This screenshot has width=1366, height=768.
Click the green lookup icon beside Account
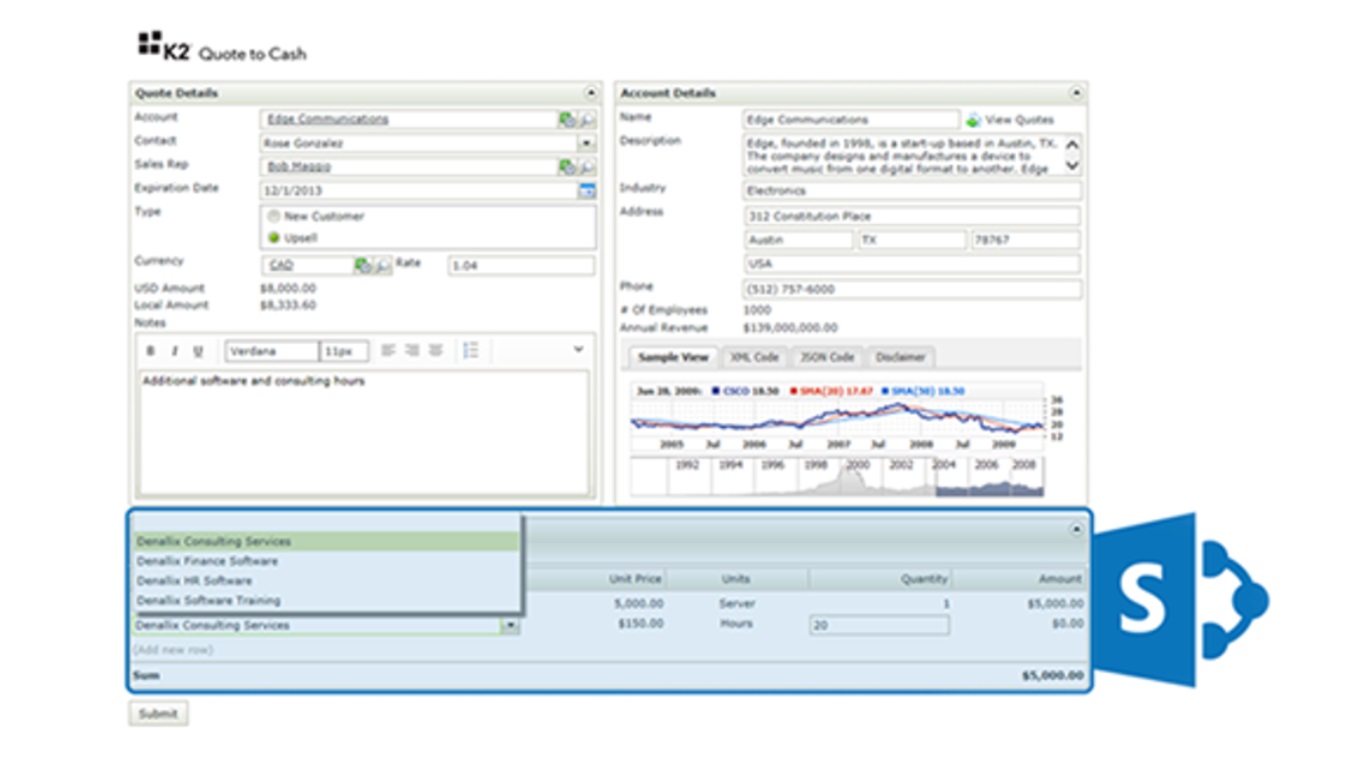coord(567,120)
